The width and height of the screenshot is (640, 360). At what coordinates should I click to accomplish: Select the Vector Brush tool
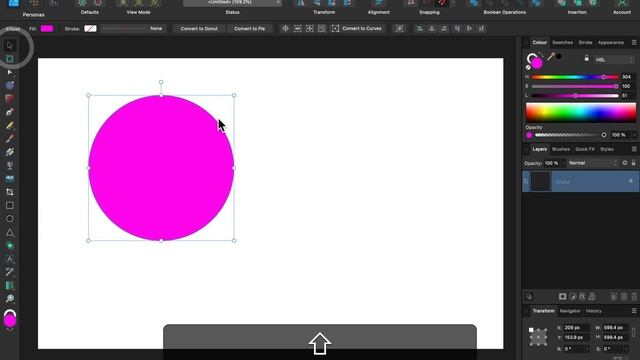point(10,139)
